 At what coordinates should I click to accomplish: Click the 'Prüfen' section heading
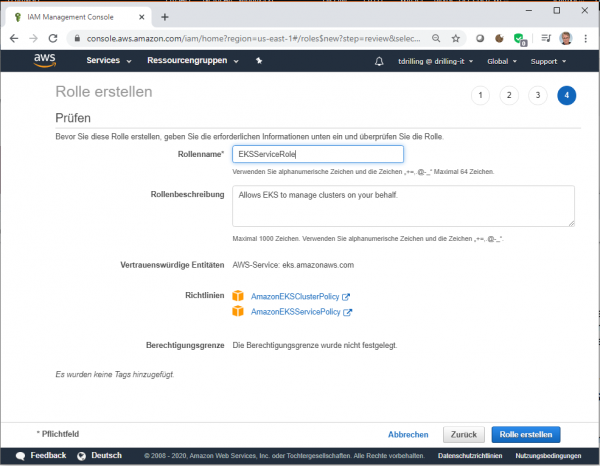tap(73, 118)
